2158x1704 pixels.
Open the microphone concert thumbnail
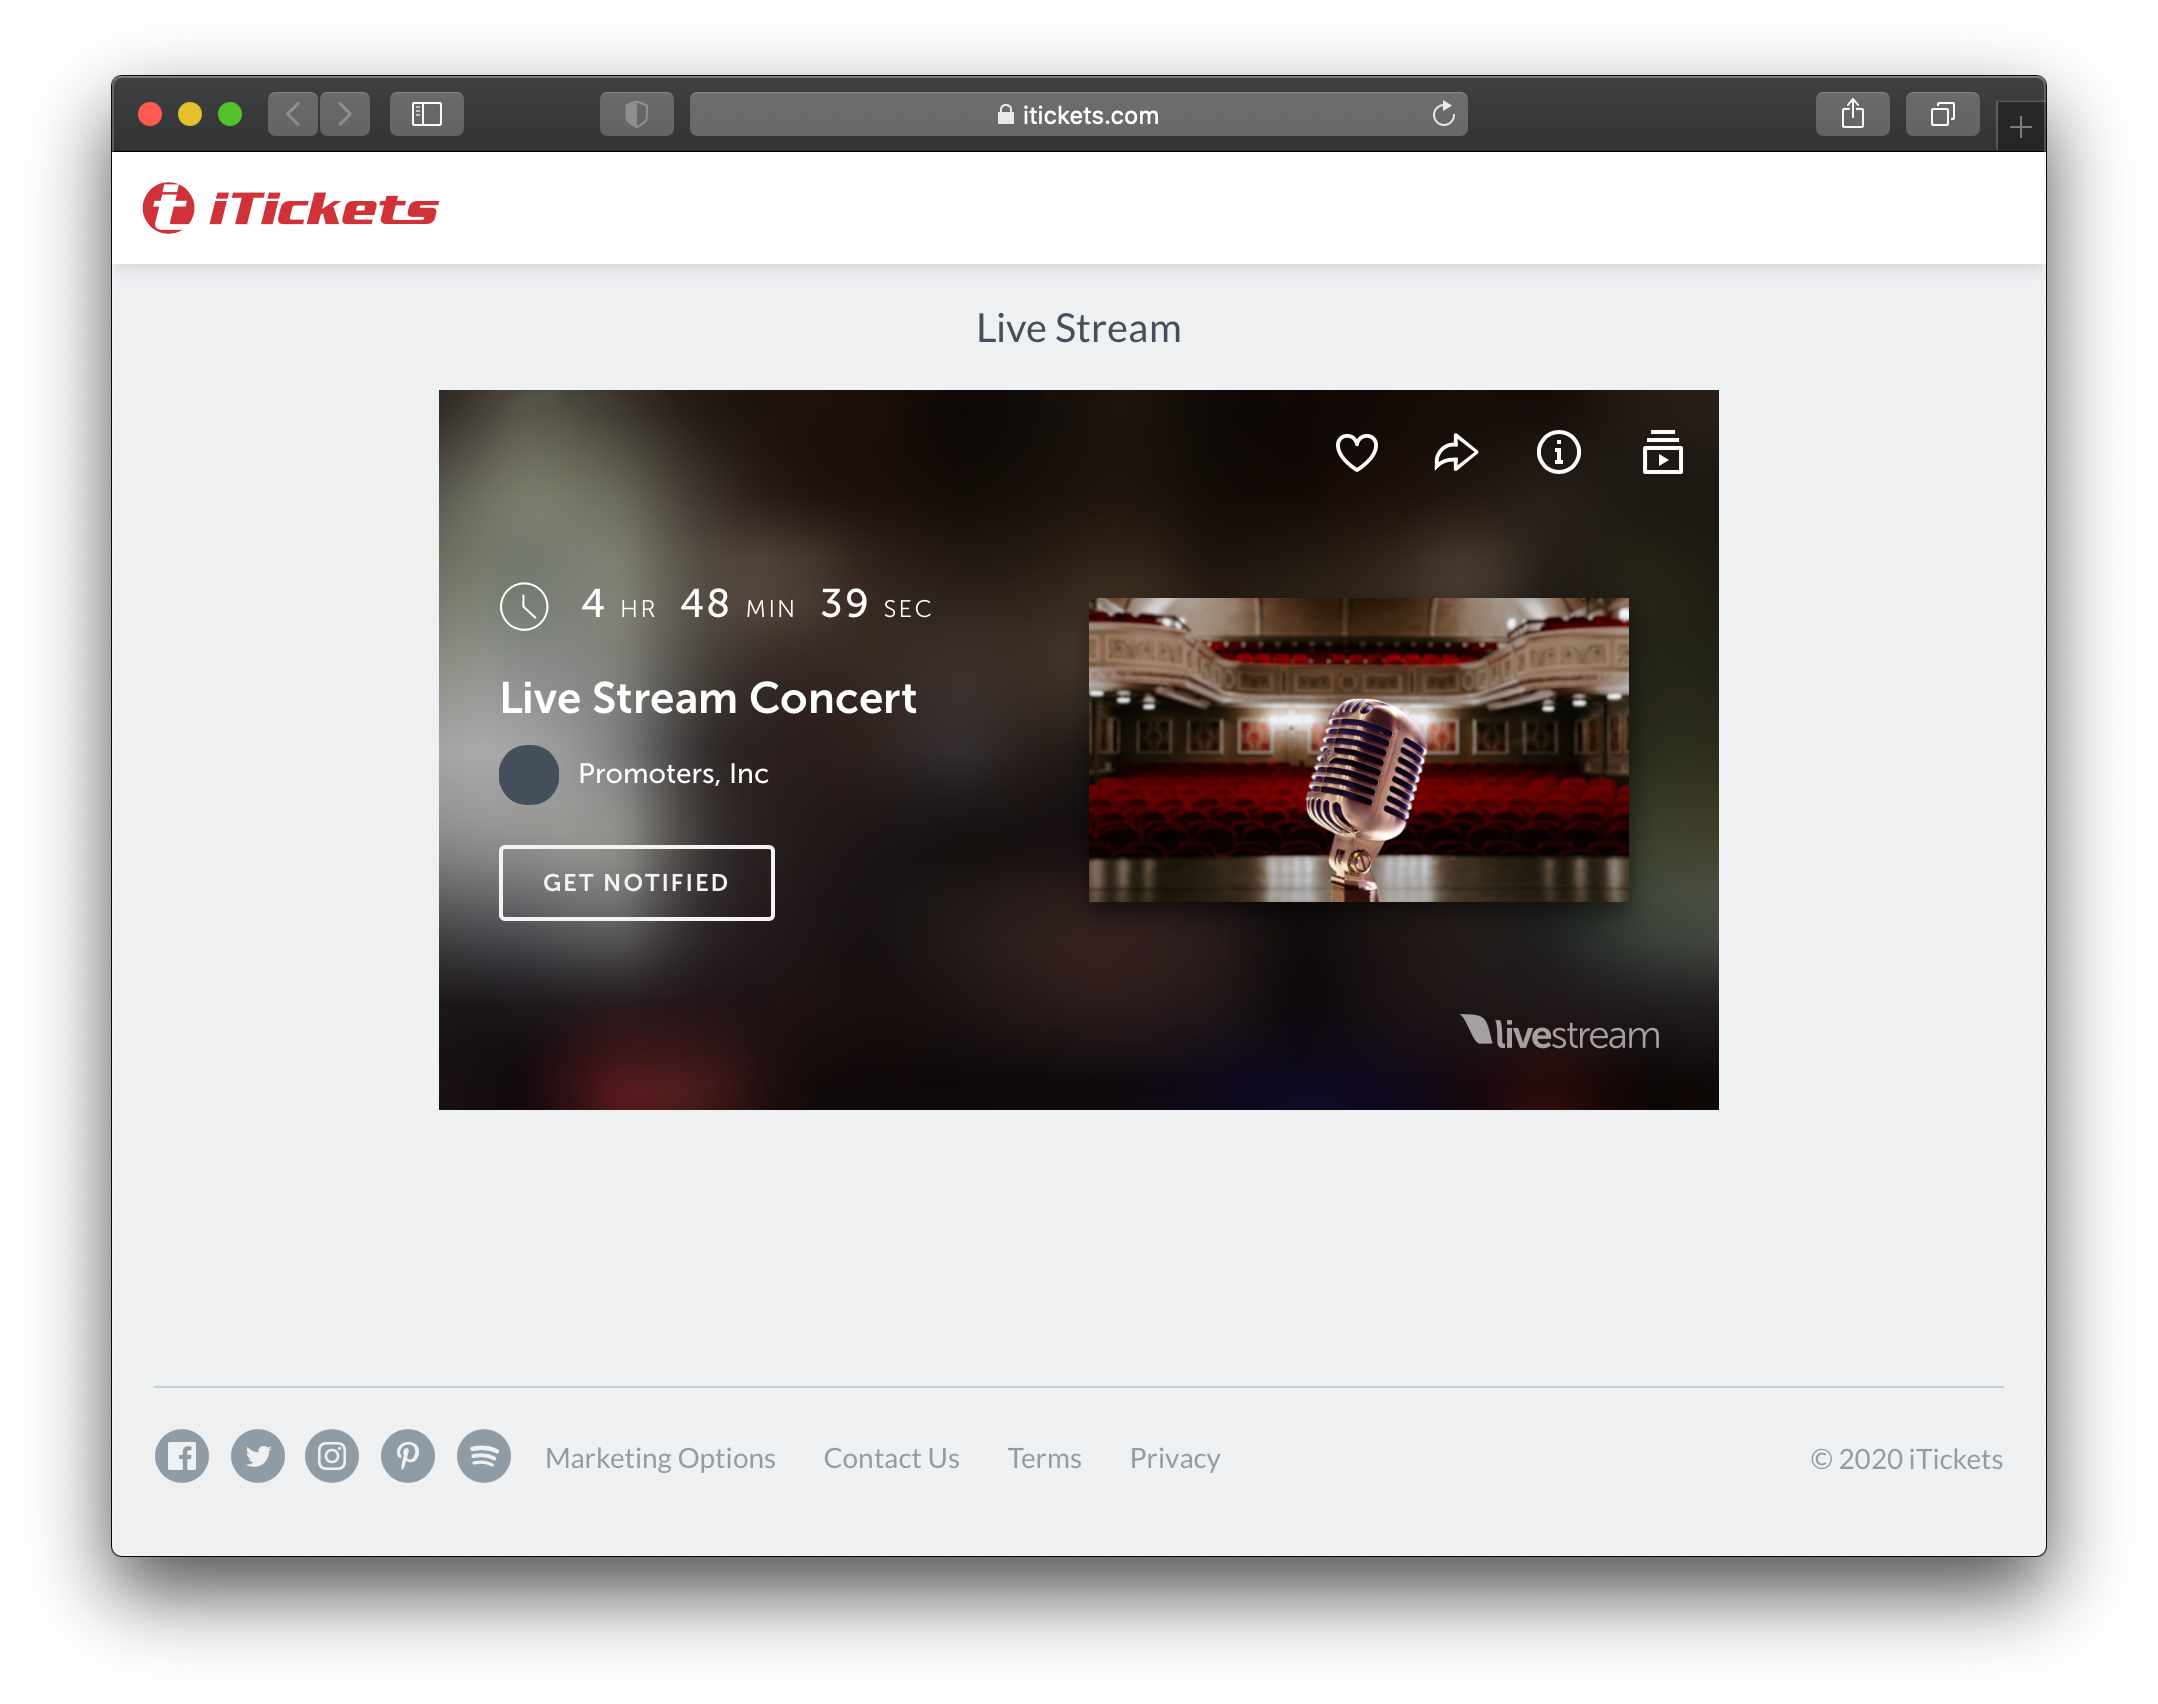[1358, 750]
